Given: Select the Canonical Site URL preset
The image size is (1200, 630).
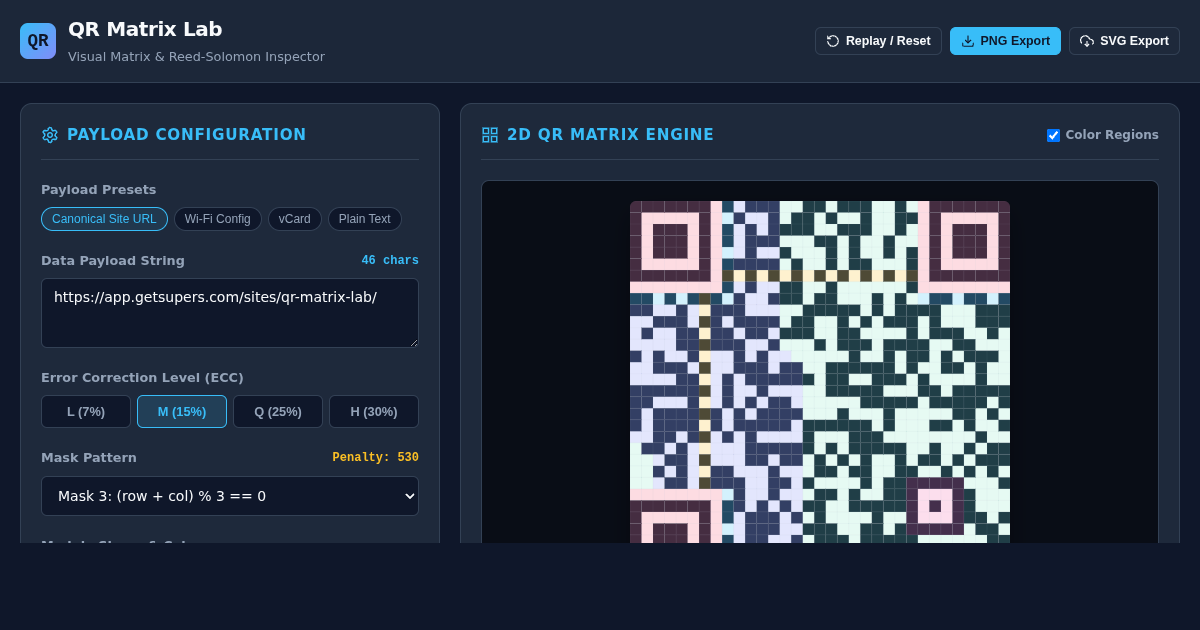Looking at the screenshot, I should (104, 219).
